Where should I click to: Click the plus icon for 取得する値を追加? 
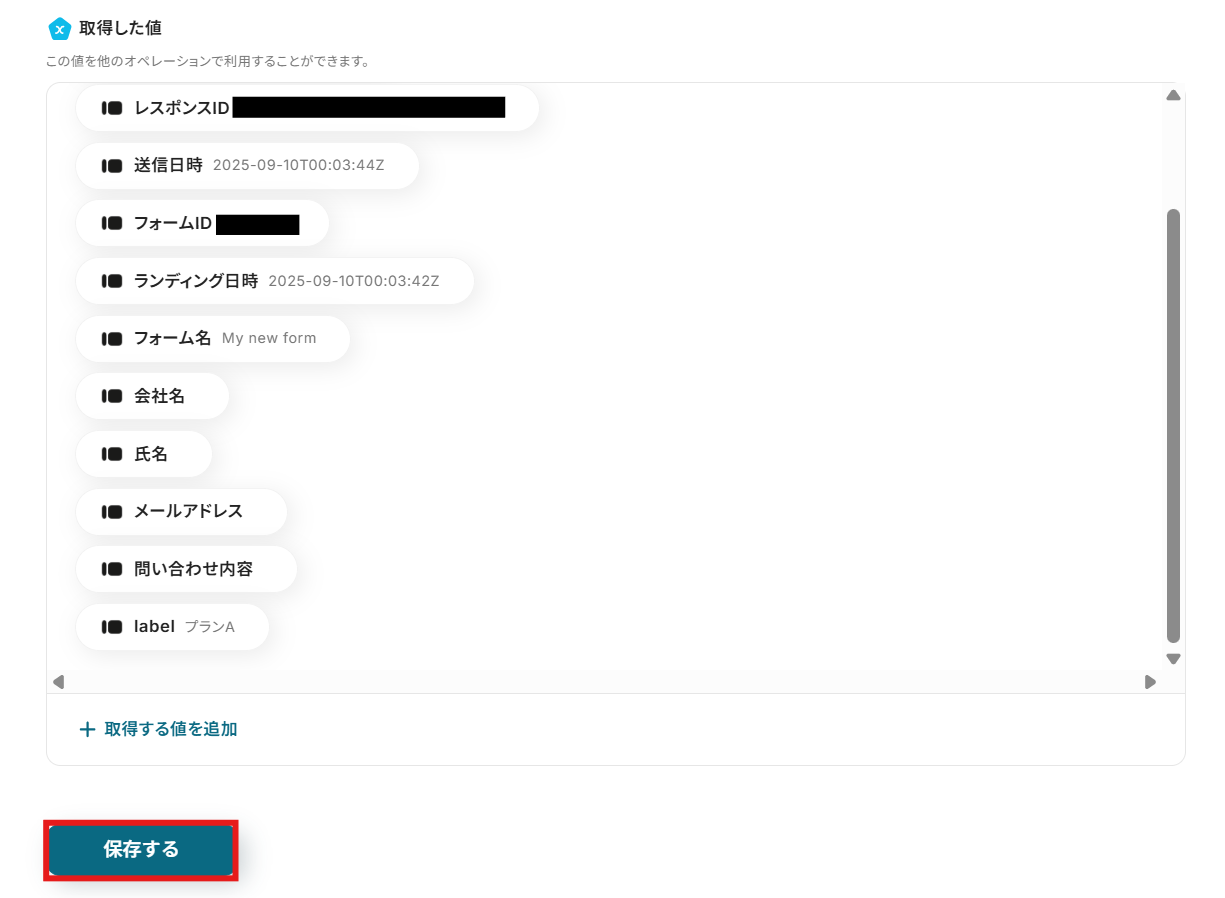pos(87,729)
